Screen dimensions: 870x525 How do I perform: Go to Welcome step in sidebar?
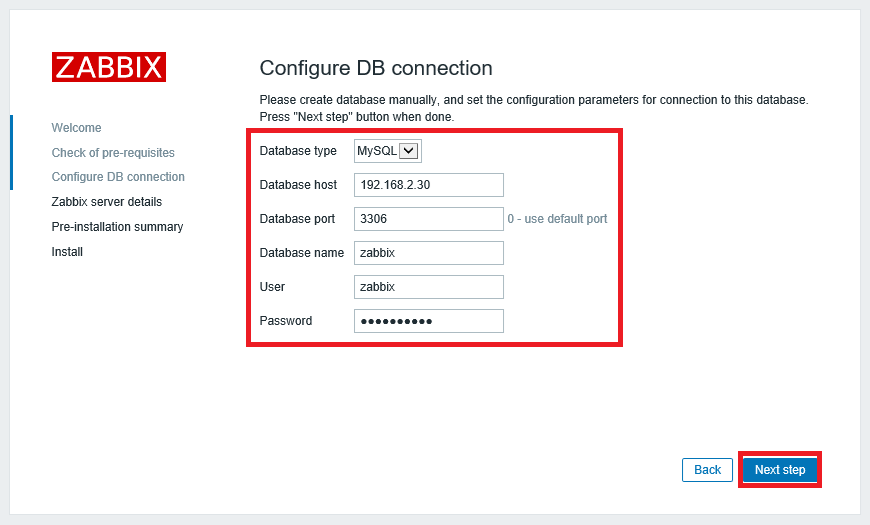[76, 128]
